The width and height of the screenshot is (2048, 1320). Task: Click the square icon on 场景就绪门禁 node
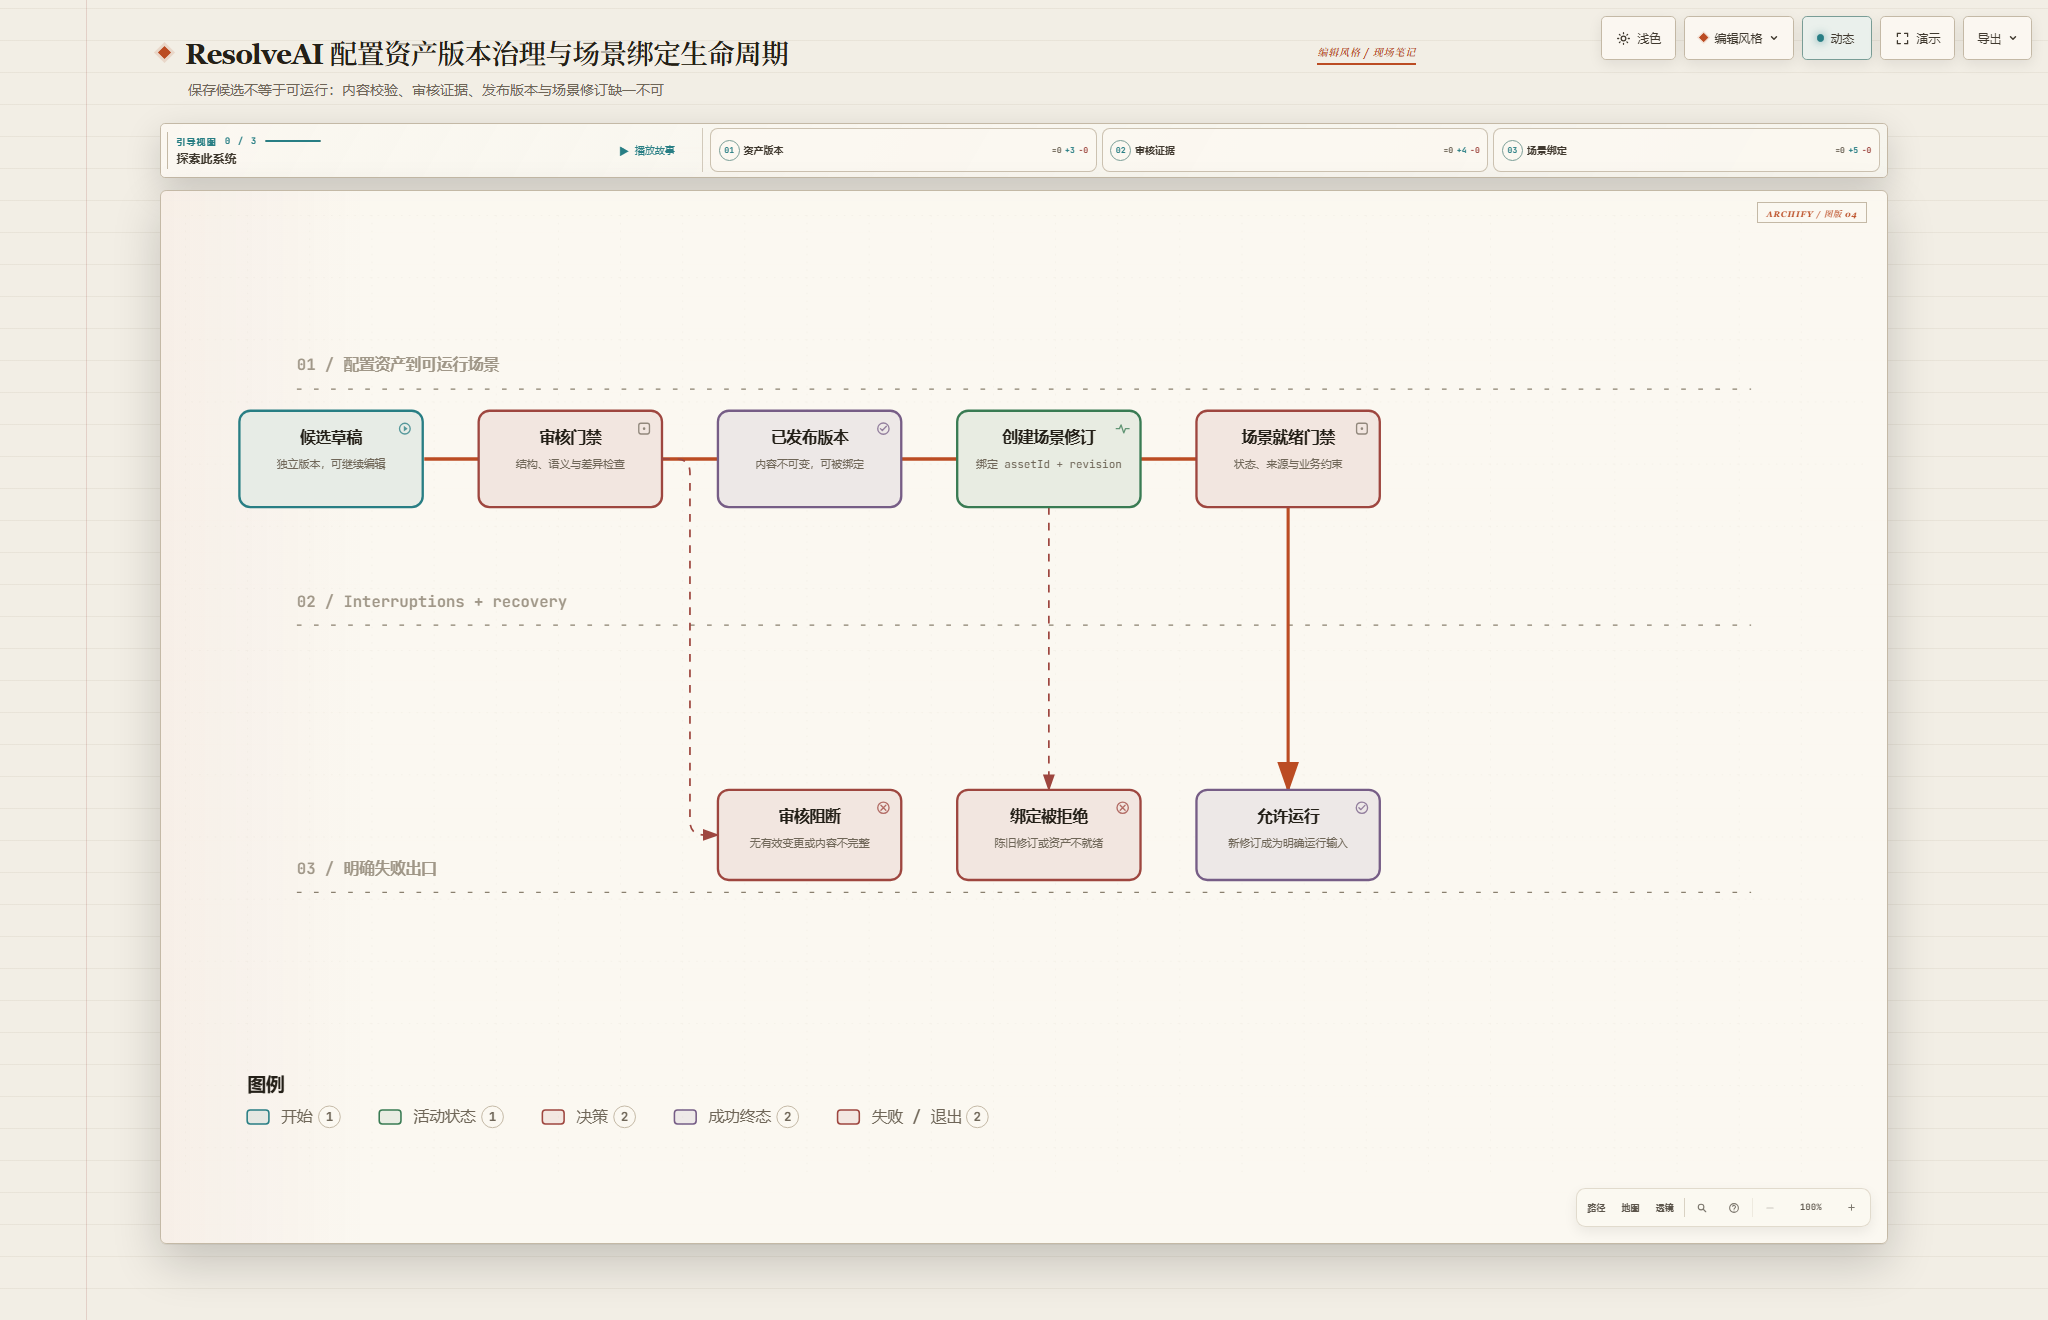[1362, 429]
